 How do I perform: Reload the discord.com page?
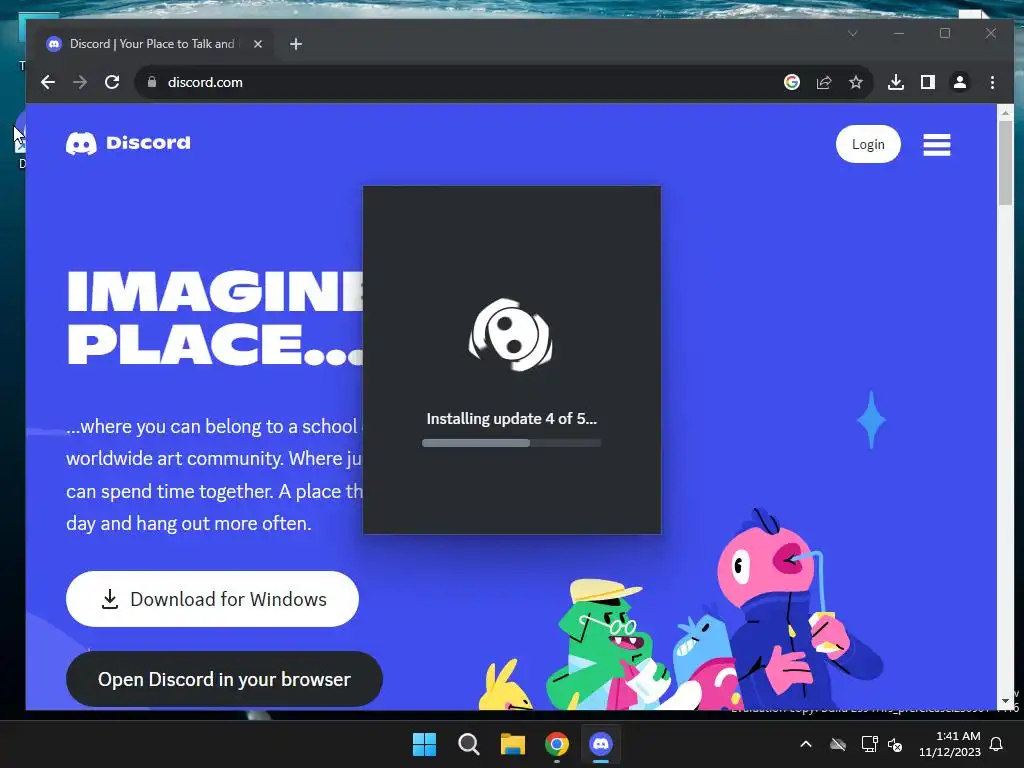pos(112,82)
